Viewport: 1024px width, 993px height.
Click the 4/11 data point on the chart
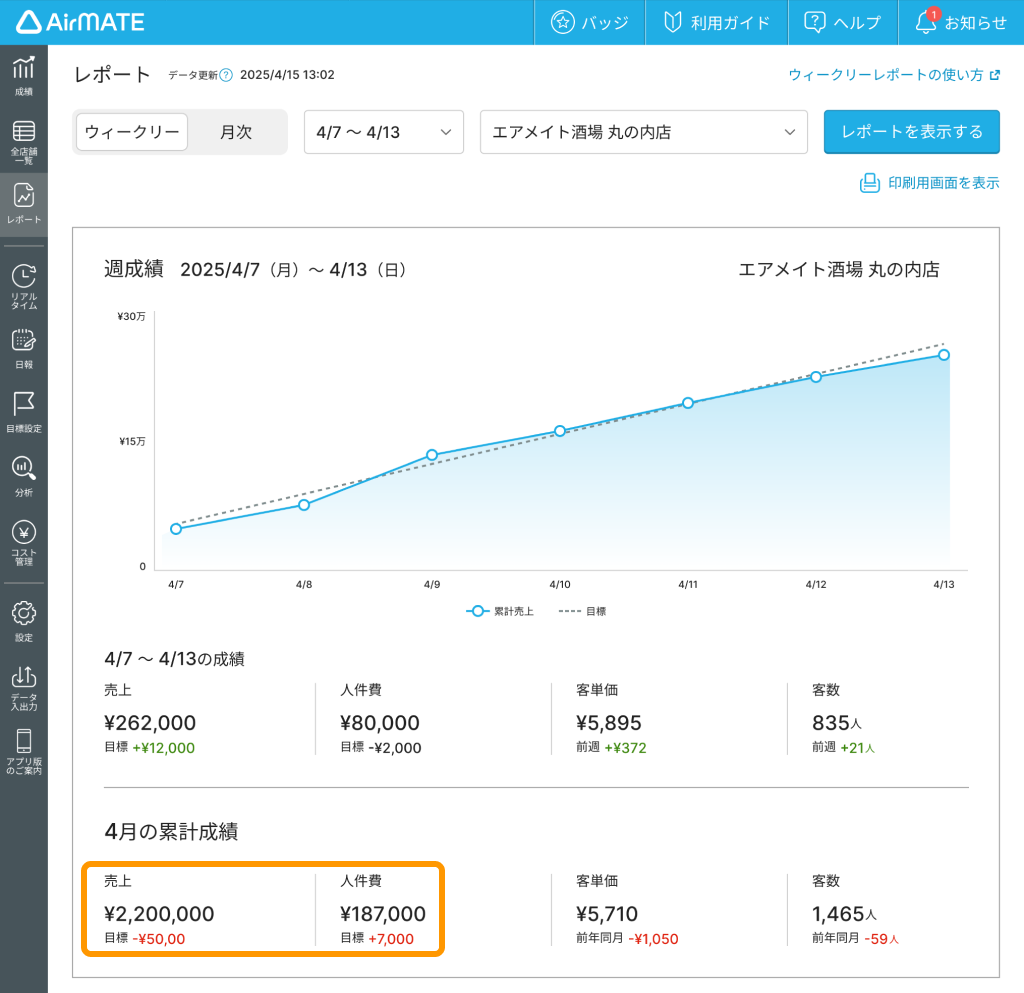pyautogui.click(x=688, y=403)
